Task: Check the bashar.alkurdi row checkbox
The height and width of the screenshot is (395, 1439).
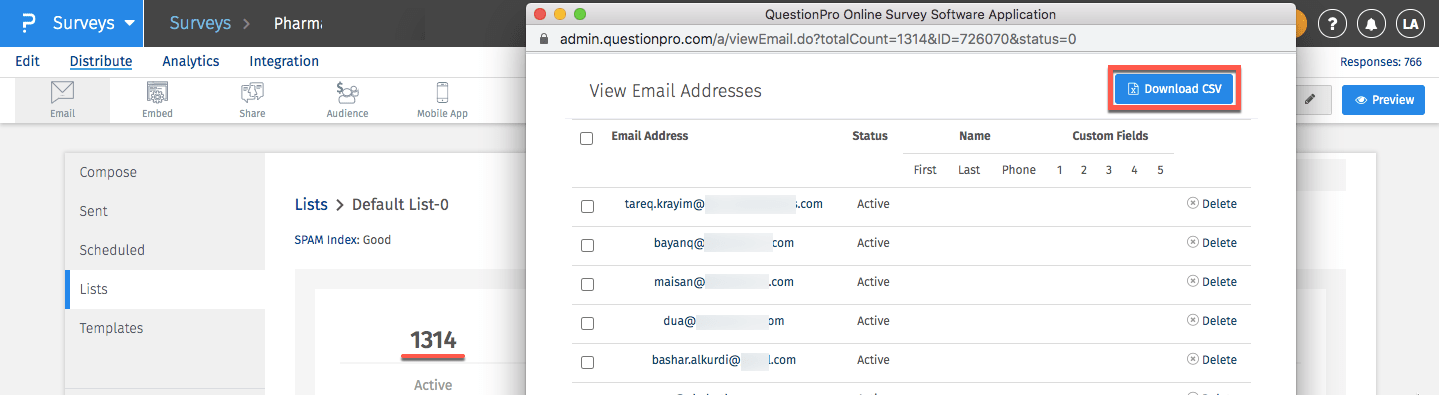Action: [x=587, y=362]
